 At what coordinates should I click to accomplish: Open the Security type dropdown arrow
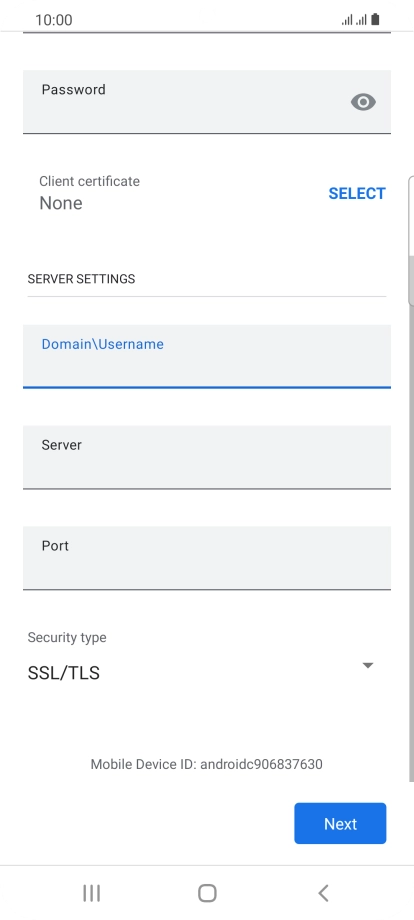(x=368, y=665)
